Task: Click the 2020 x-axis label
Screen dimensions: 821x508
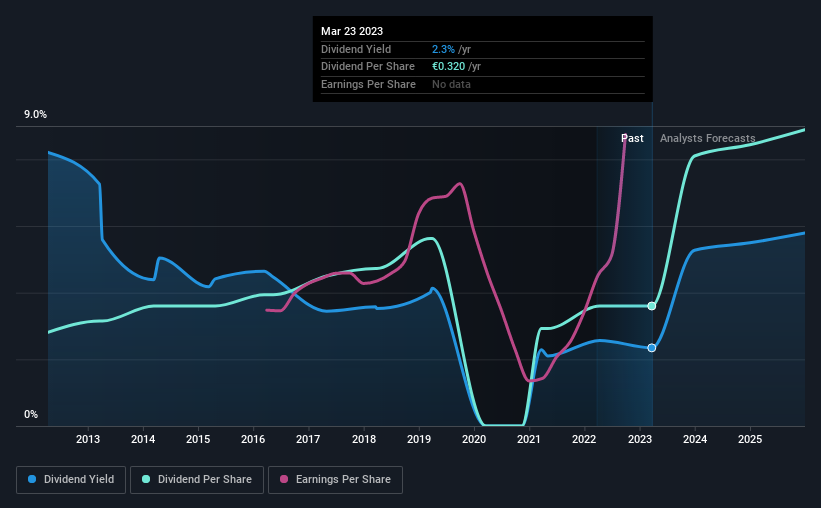Action: pos(474,439)
